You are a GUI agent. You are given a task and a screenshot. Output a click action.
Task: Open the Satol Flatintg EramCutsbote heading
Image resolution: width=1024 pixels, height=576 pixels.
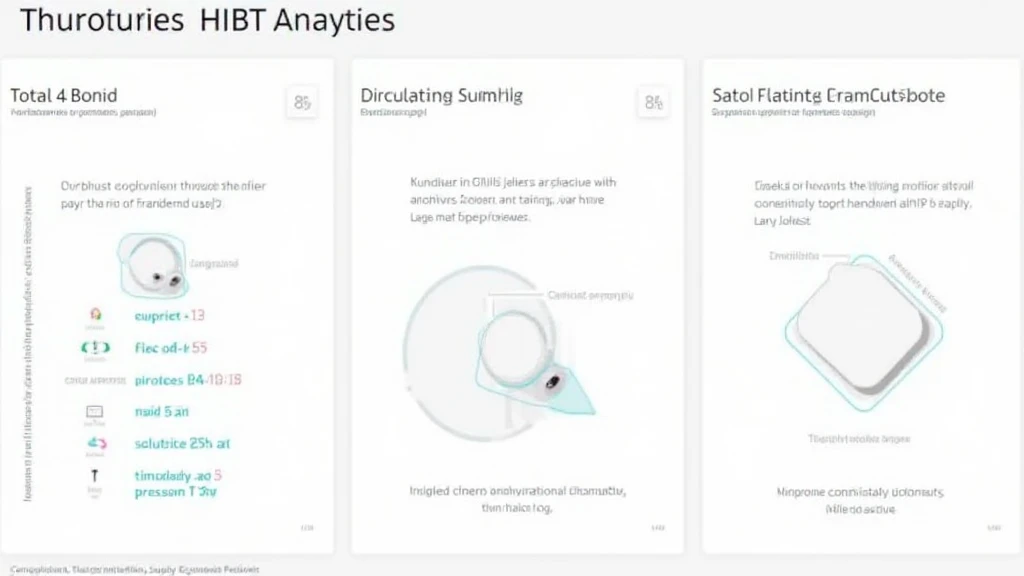coord(828,96)
